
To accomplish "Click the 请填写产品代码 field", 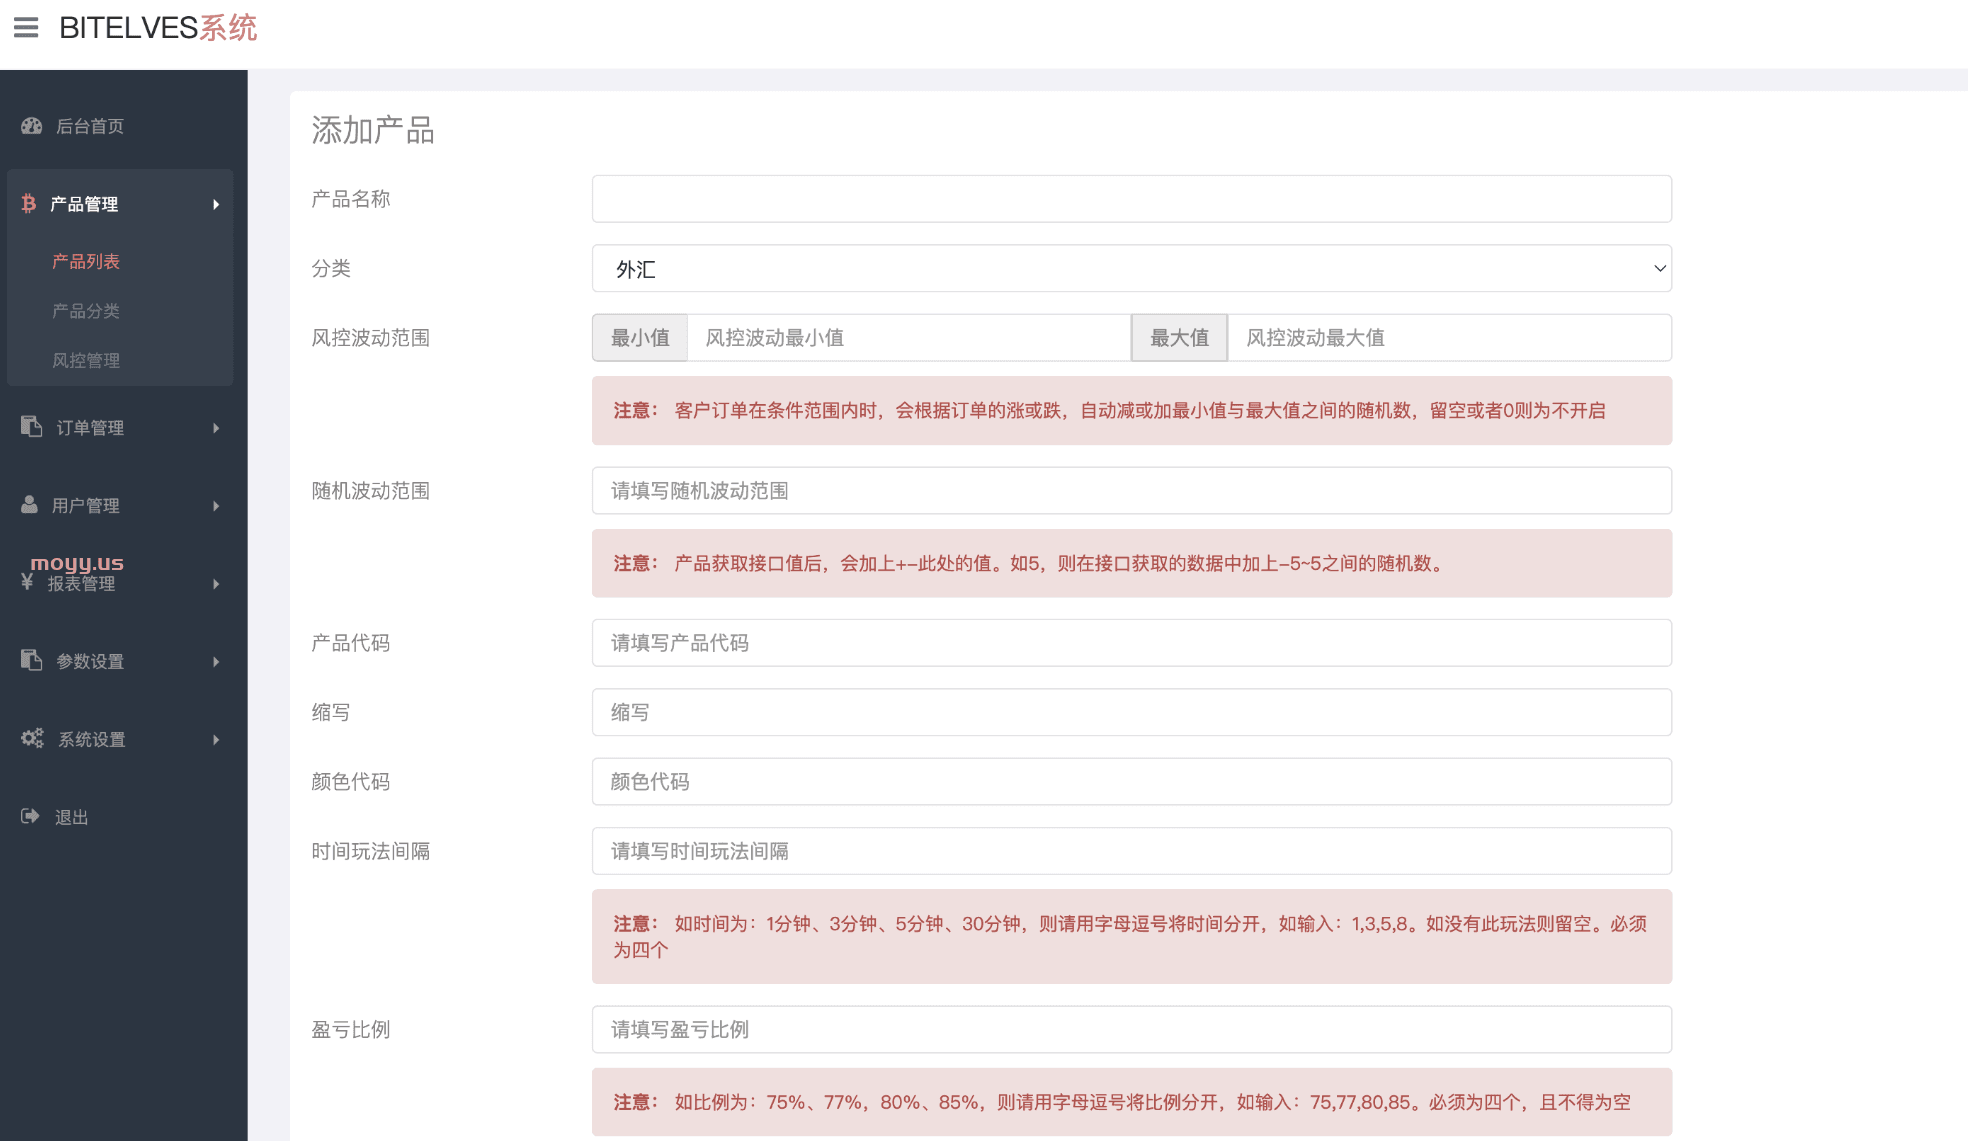I will point(1132,643).
